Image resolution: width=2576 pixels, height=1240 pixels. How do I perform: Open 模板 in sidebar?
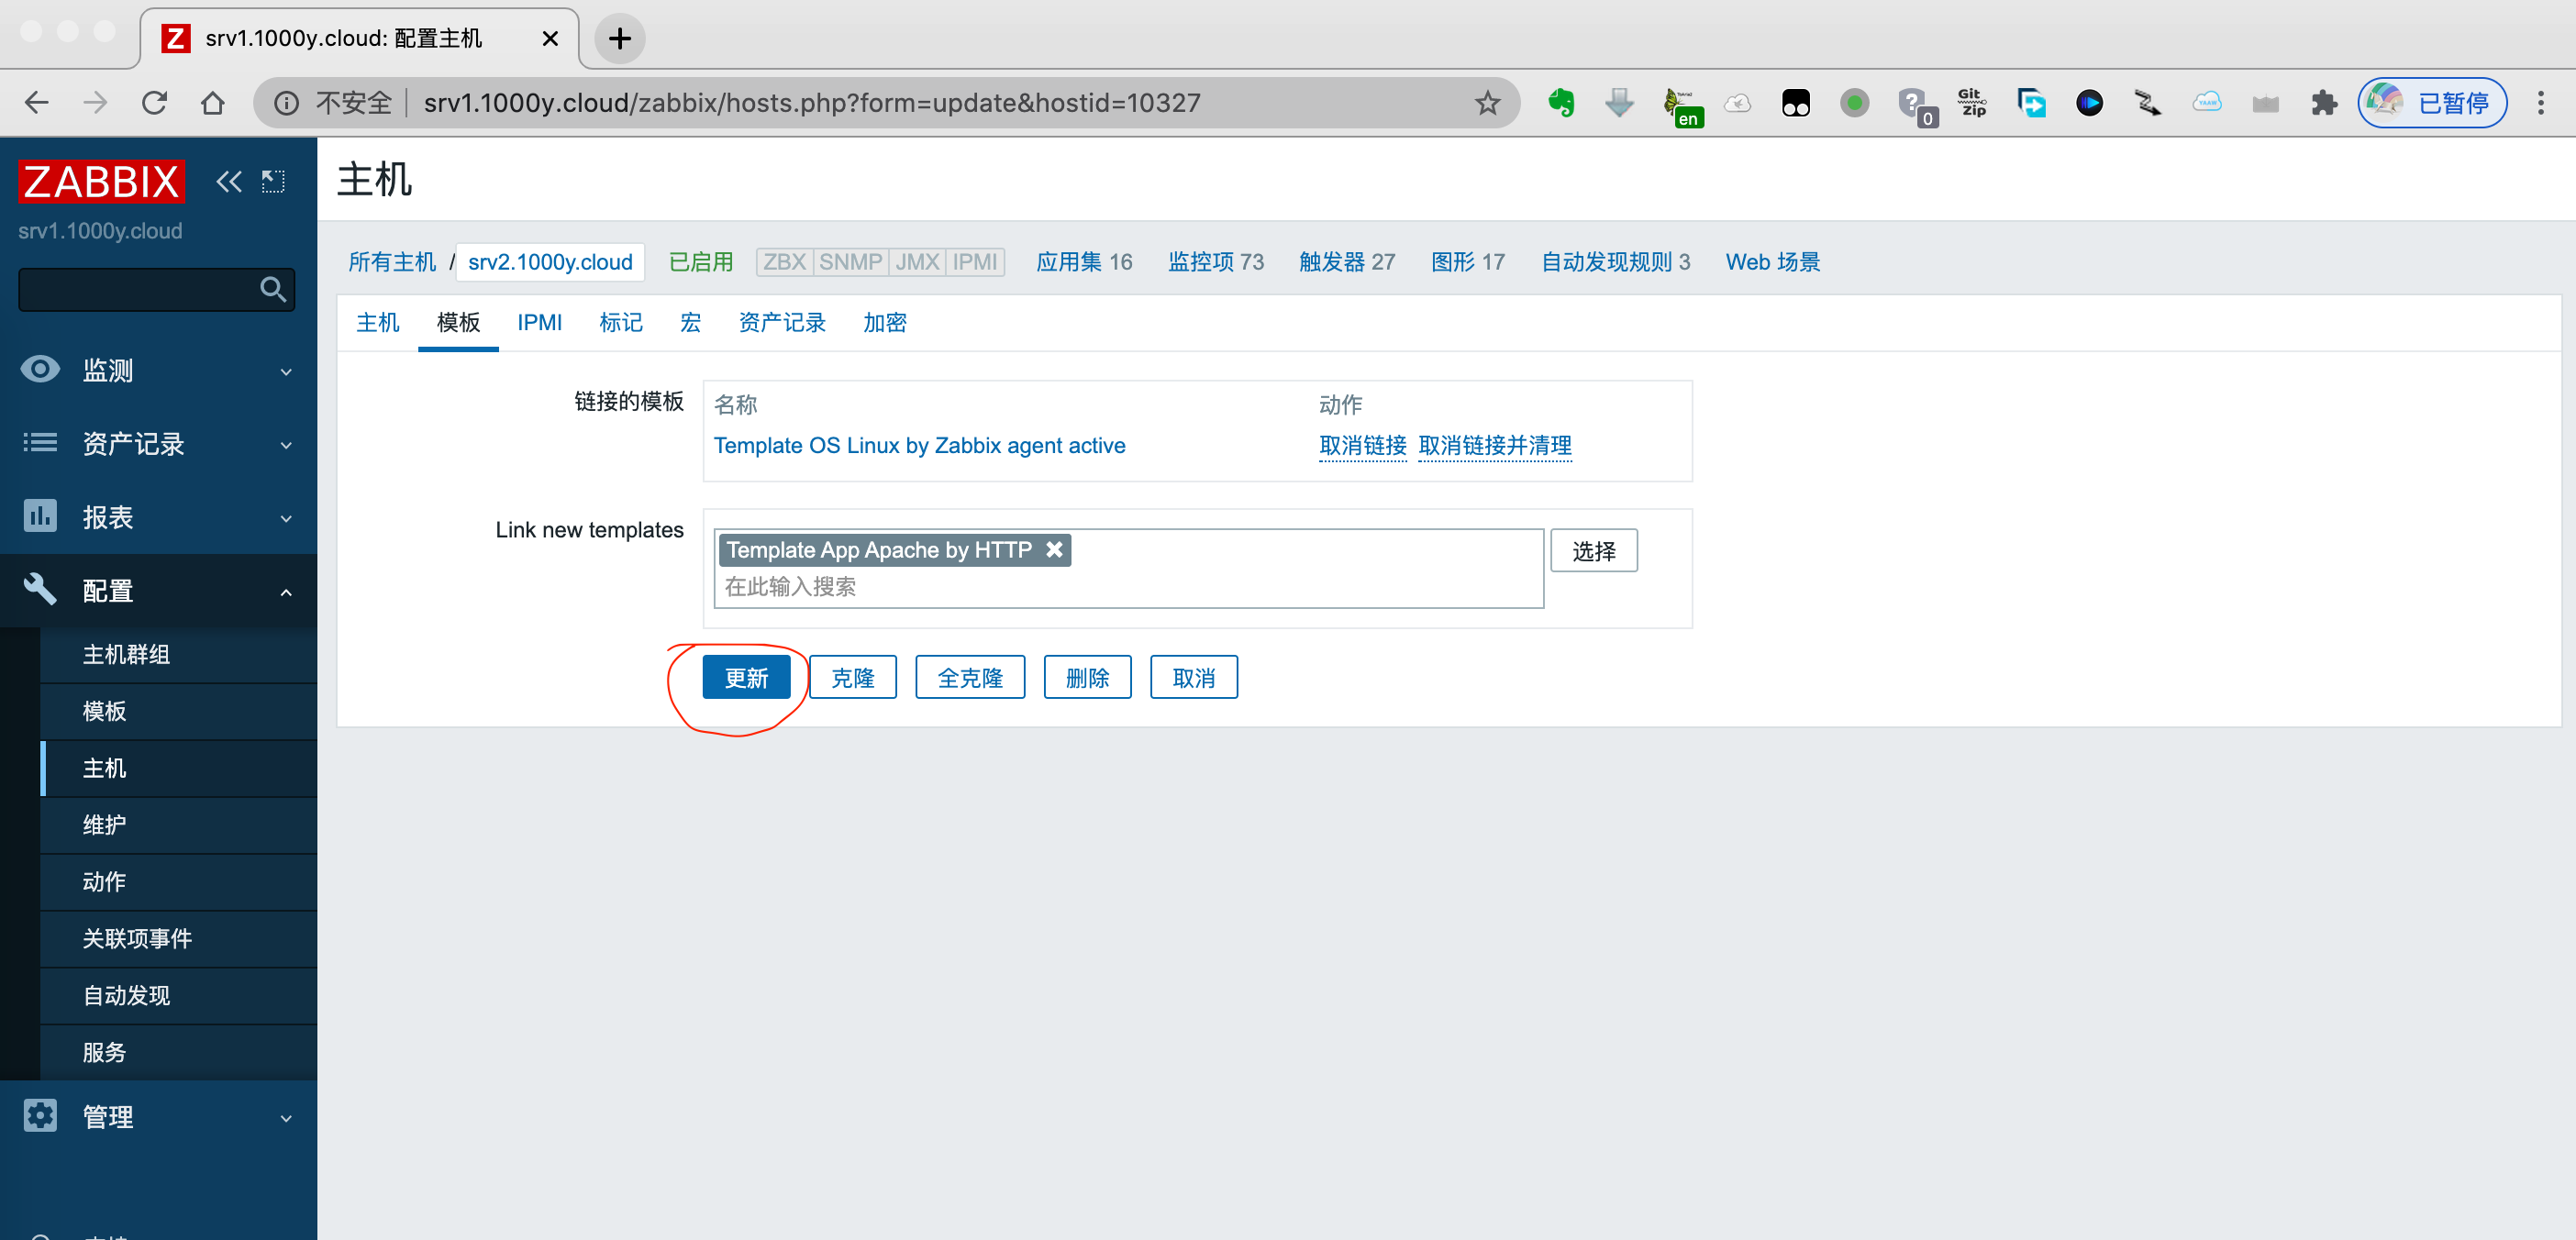(178, 712)
